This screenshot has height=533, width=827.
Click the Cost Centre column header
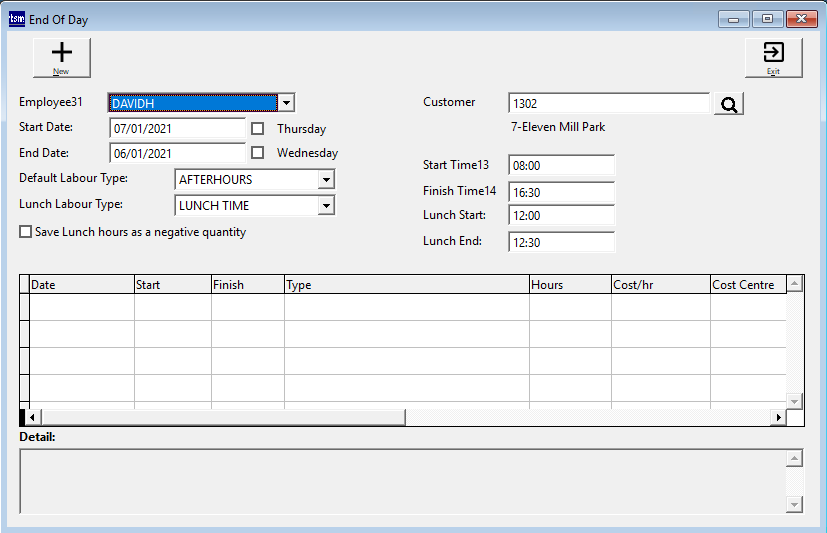click(x=744, y=285)
